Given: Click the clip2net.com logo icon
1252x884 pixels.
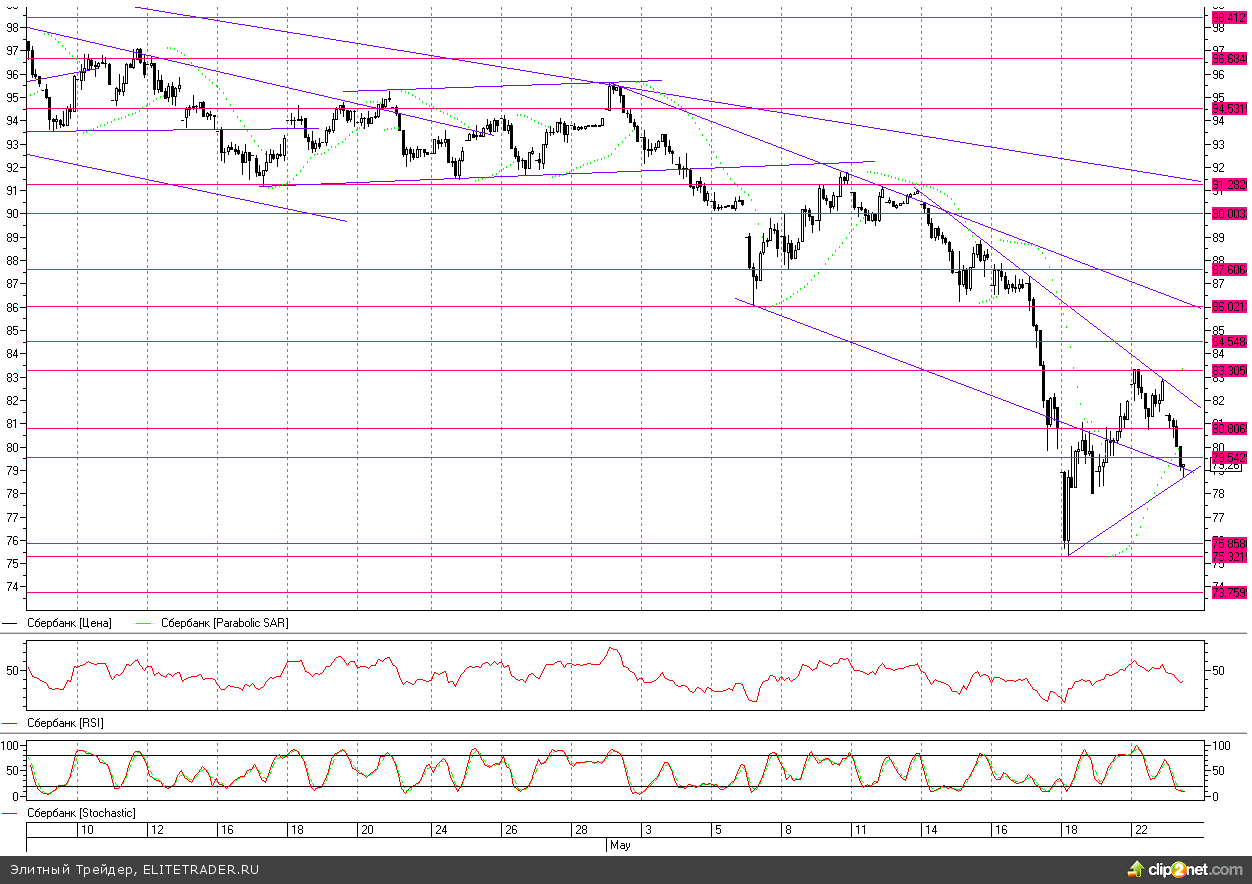Looking at the screenshot, I should tap(1136, 869).
